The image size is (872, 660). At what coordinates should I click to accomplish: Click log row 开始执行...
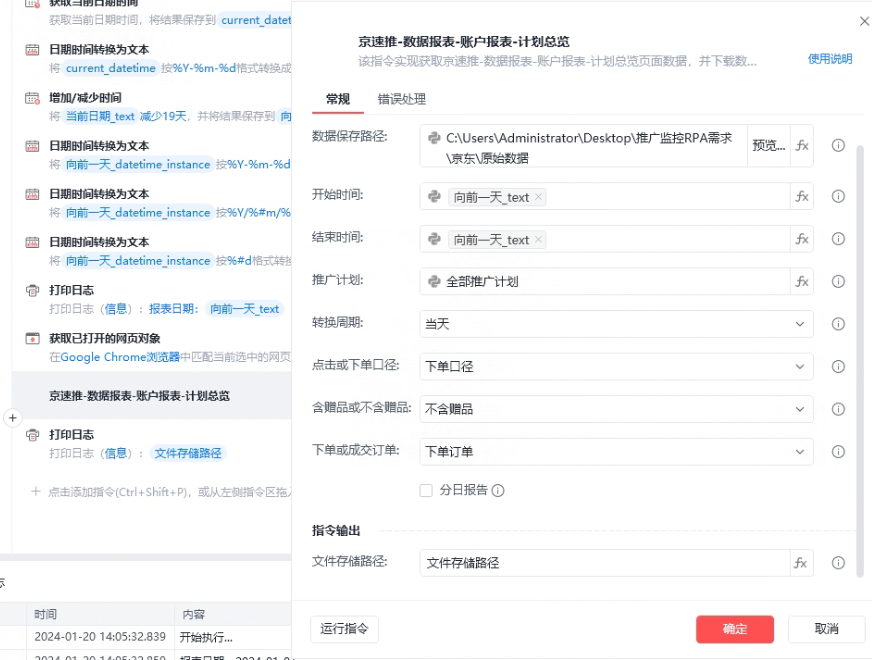[146, 637]
